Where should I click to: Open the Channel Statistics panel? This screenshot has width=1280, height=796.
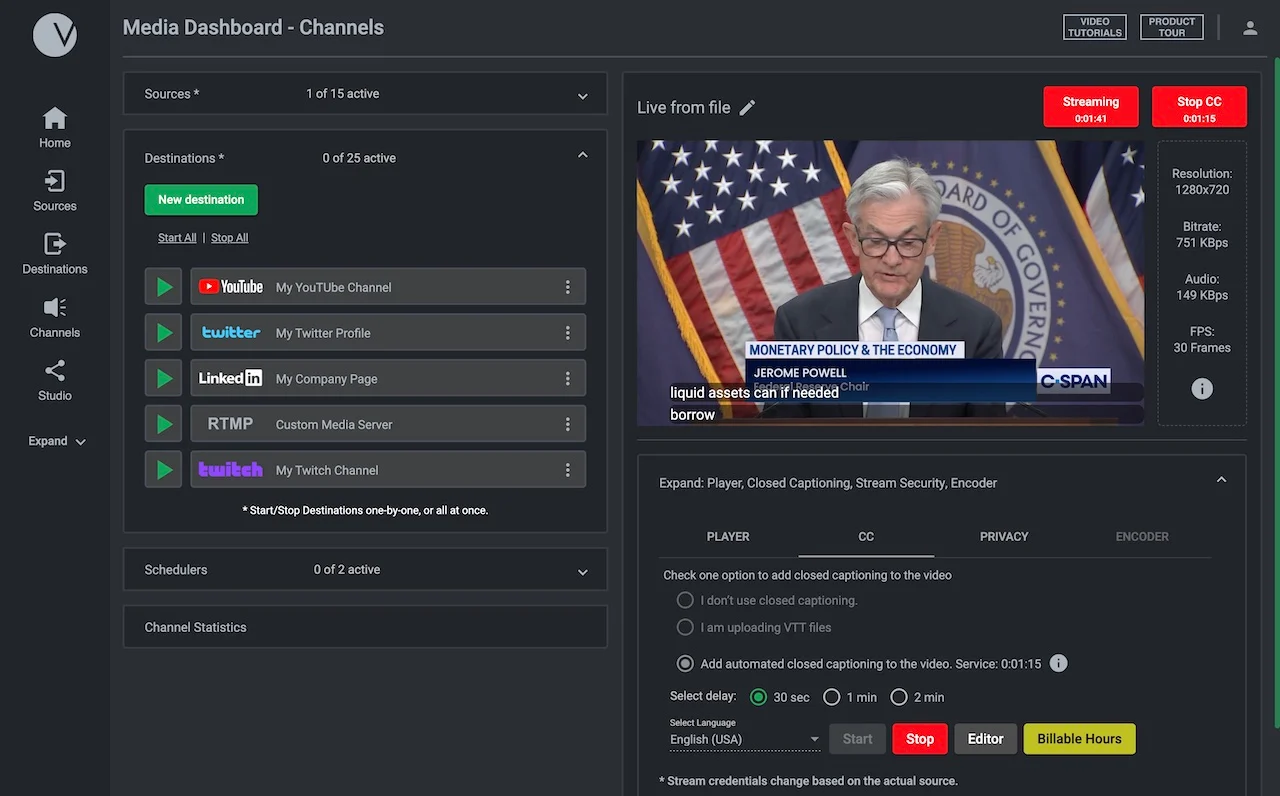[365, 627]
